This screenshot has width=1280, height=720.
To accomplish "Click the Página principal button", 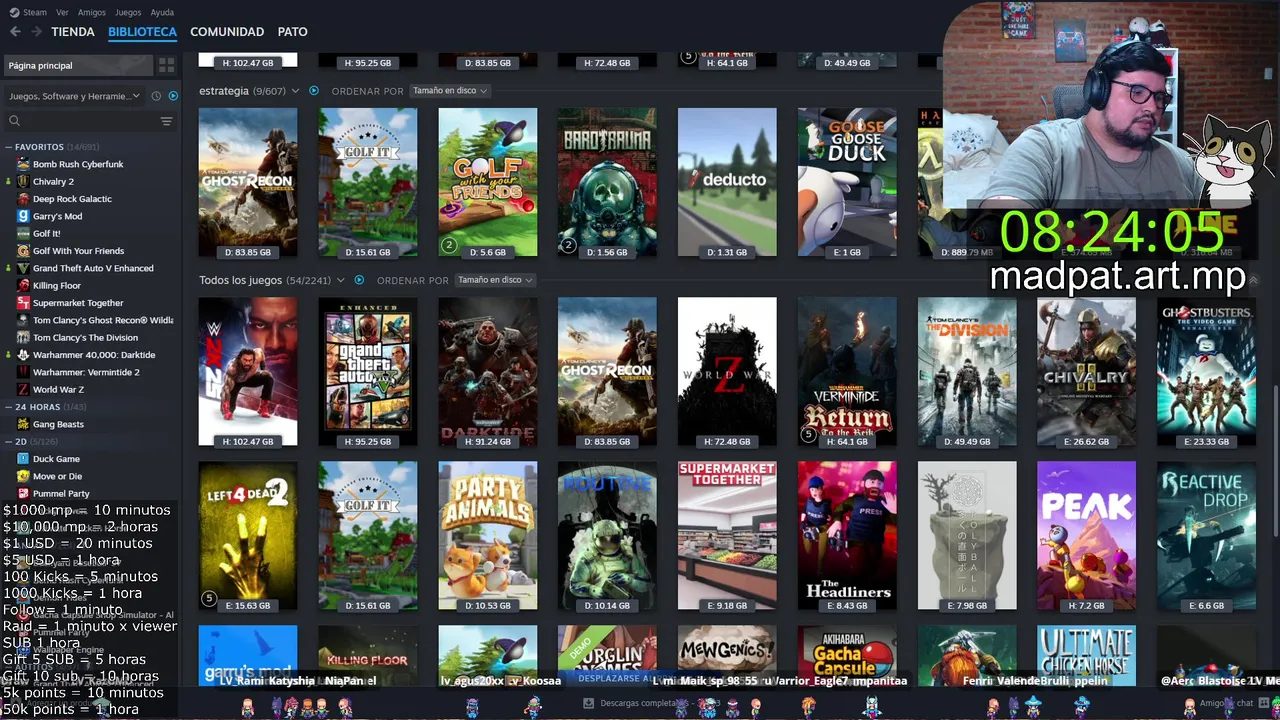I will pos(78,65).
